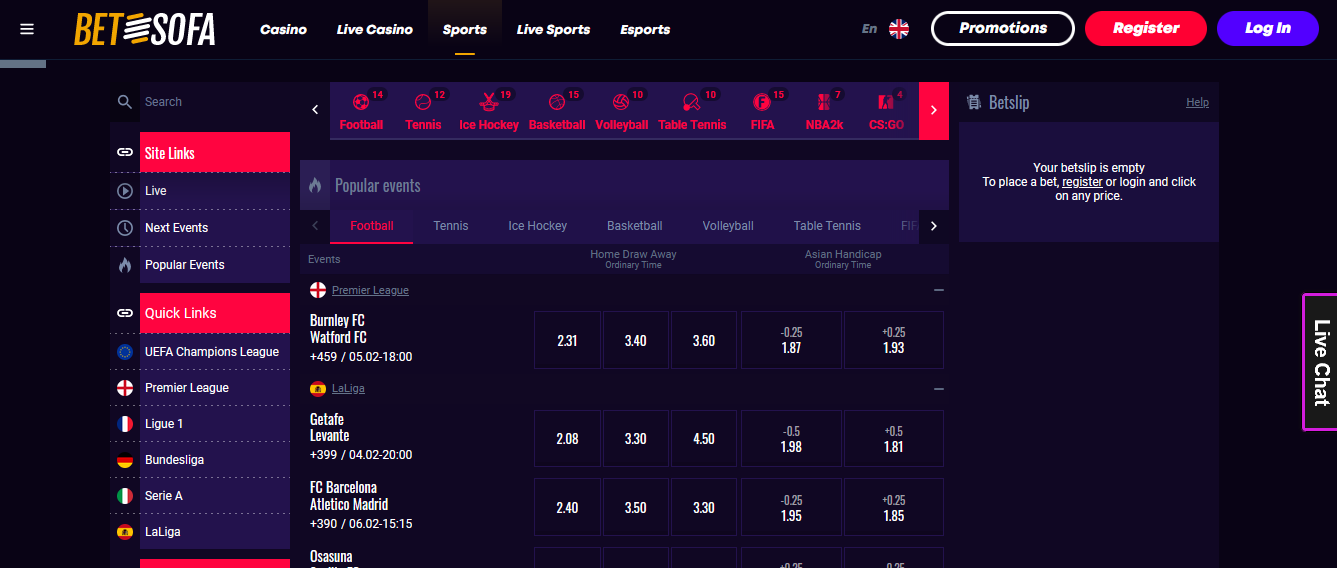
Task: Pick Burnley FC home odds 2.31
Action: click(x=567, y=340)
